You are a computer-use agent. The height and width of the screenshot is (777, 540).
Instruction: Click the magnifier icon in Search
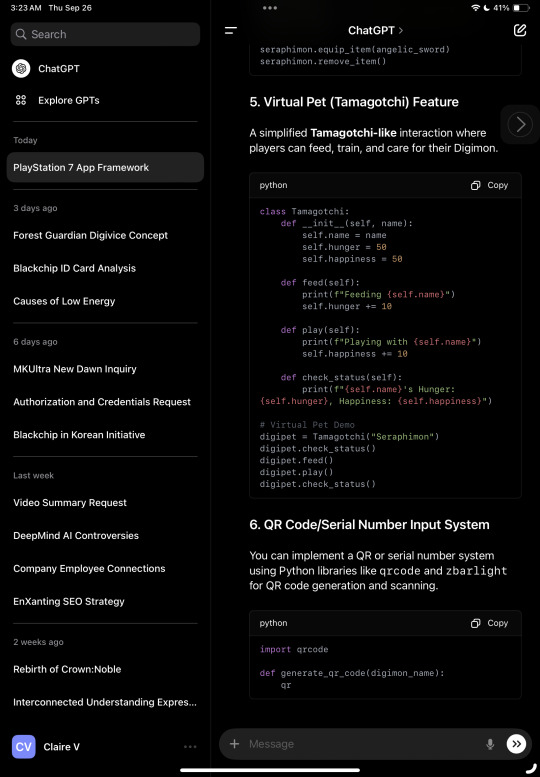(x=21, y=34)
